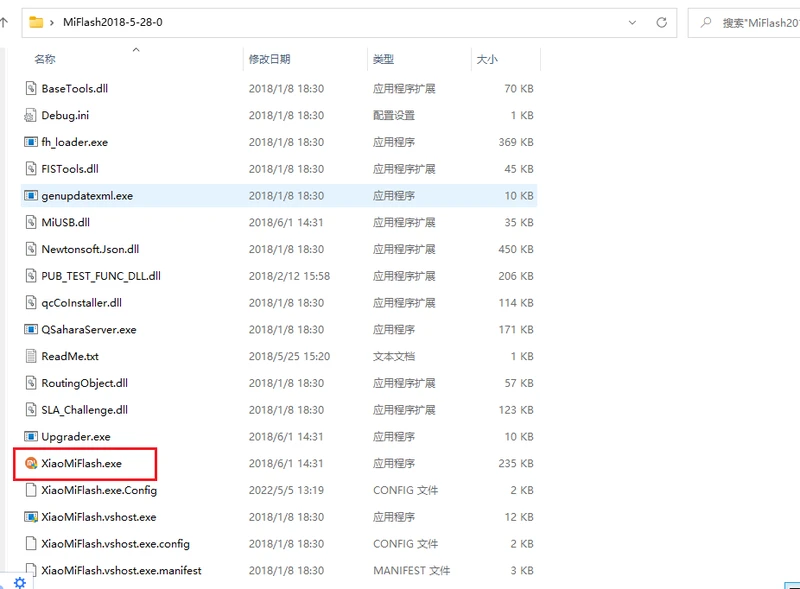Image resolution: width=800 pixels, height=589 pixels.
Task: Select the QSaharaServer.exe file name
Action: pos(89,329)
